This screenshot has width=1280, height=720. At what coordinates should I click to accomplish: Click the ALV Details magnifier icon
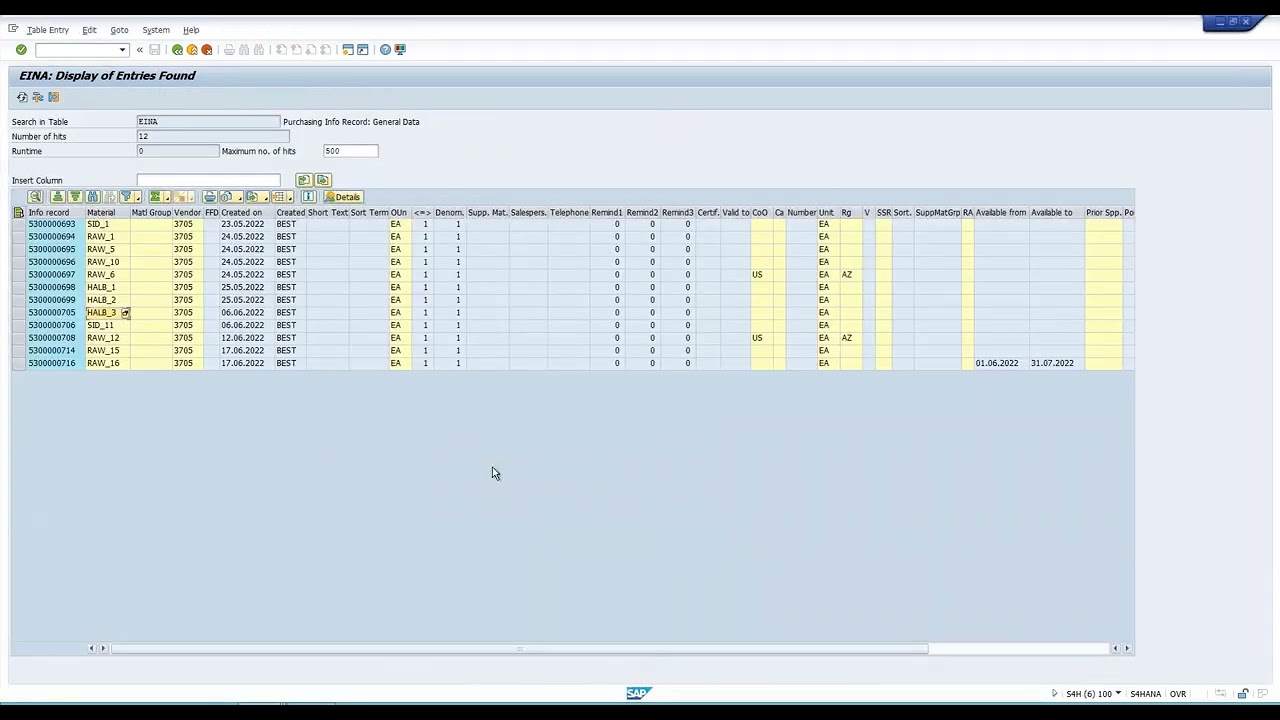(x=35, y=197)
